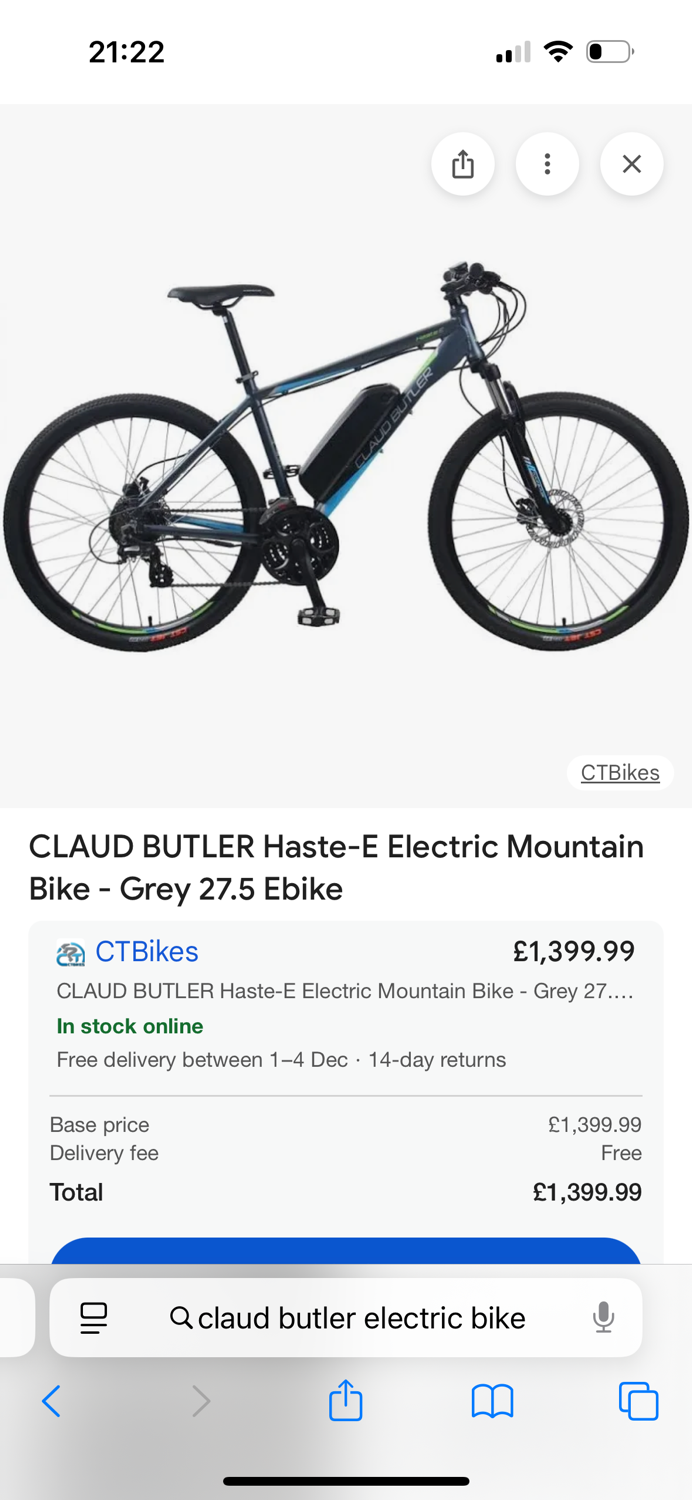Navigate back with the back arrow
This screenshot has width=692, height=1500.
coord(52,1401)
